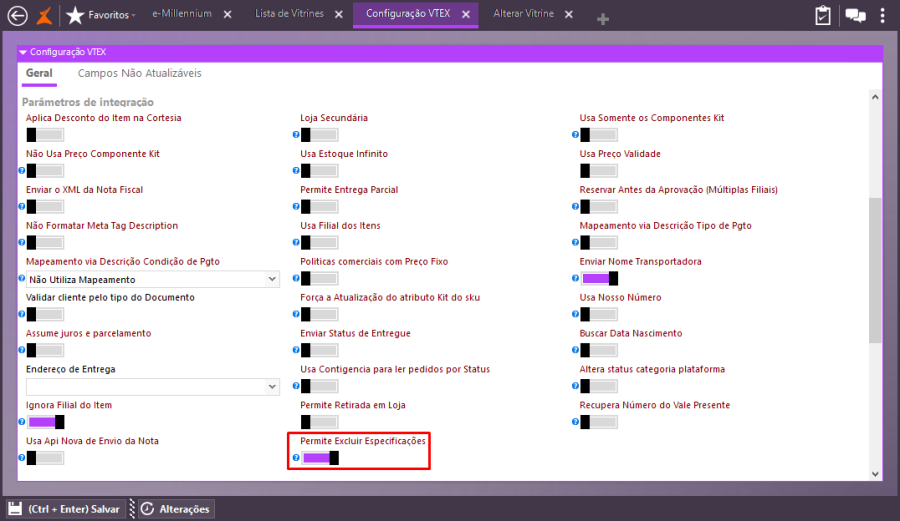Screen dimensions: 900x521
Task: Switch to the Alterar Vitrine tab
Action: pos(523,14)
